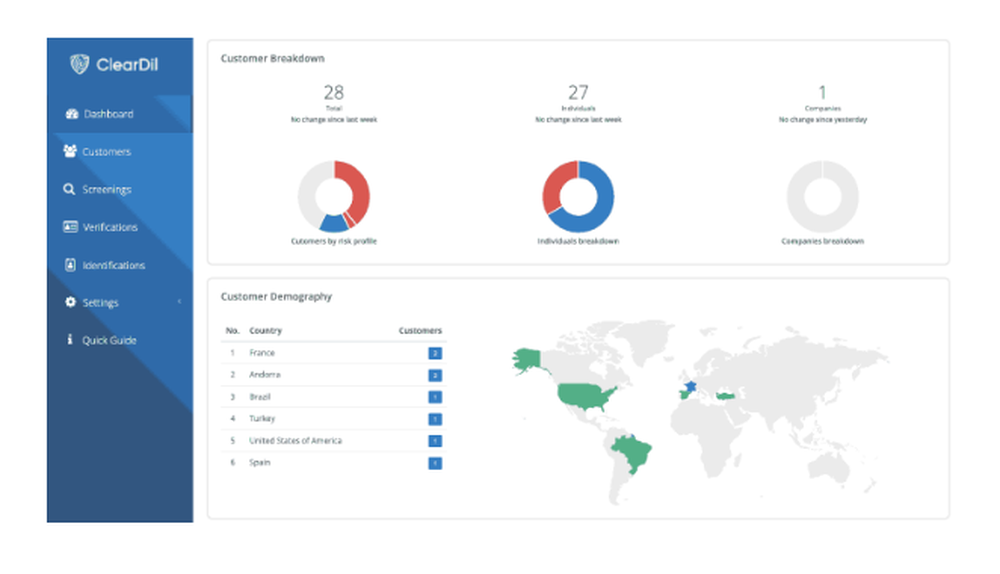Click the Customer Demography heading
The height and width of the screenshot is (574, 1000).
[276, 297]
